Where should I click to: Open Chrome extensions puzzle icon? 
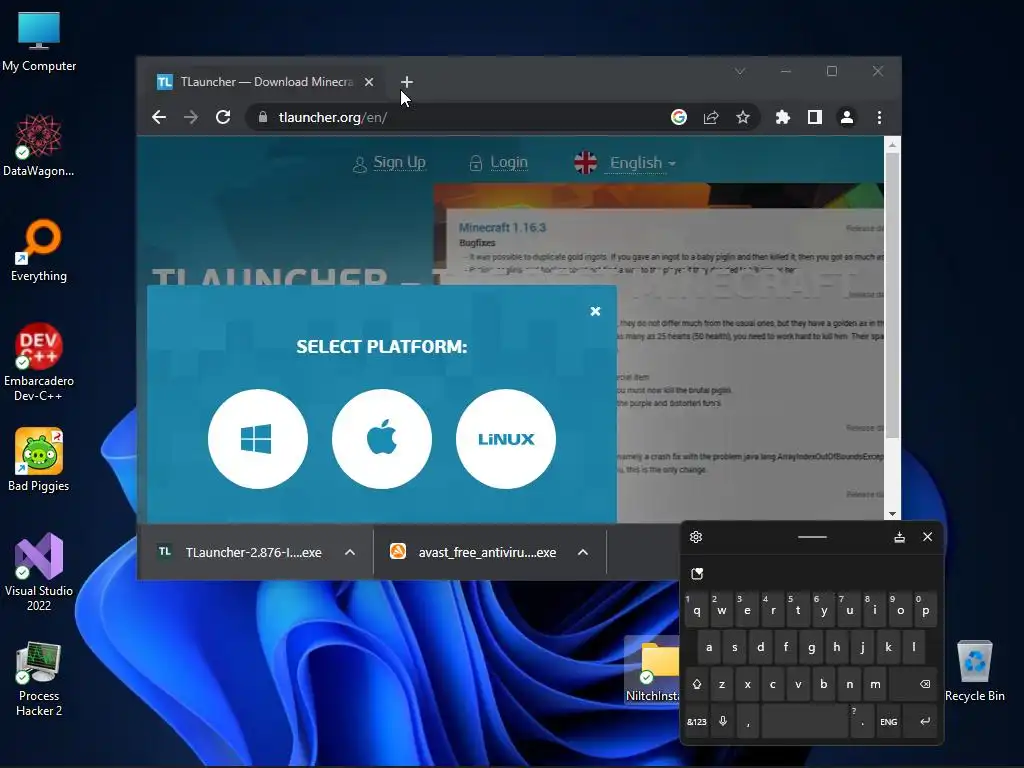click(782, 117)
